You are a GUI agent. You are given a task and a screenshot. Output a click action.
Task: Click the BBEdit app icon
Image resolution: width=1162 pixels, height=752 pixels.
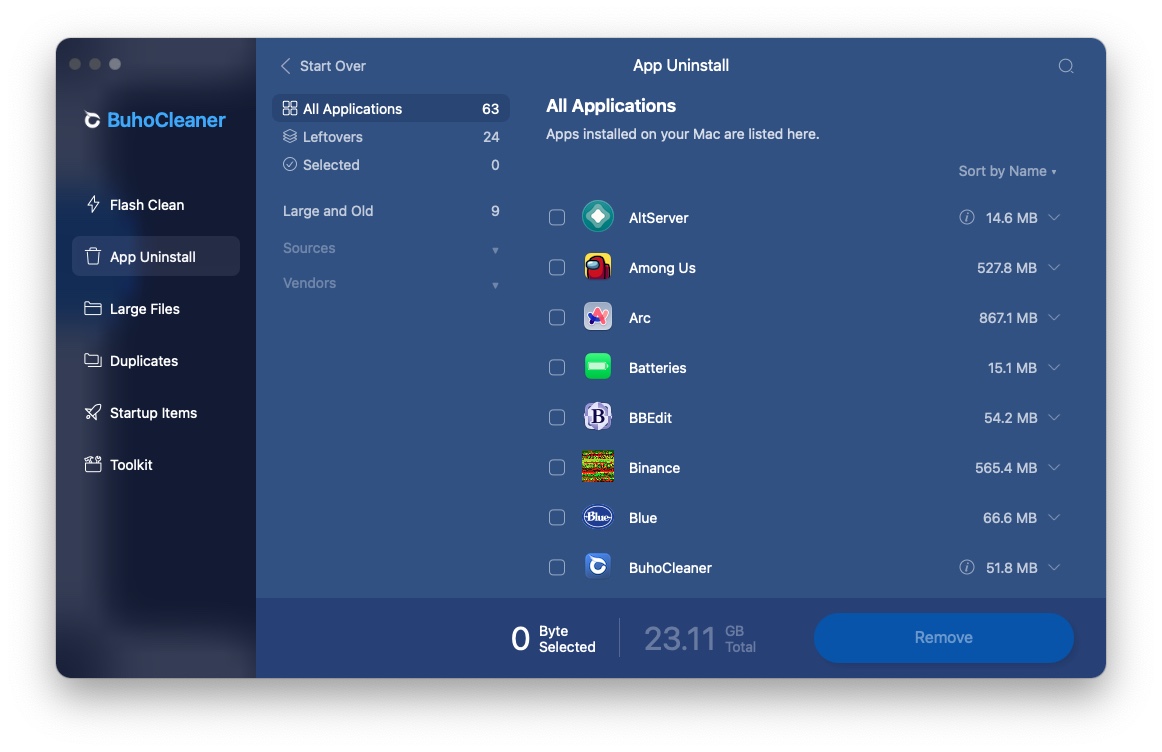click(x=597, y=417)
